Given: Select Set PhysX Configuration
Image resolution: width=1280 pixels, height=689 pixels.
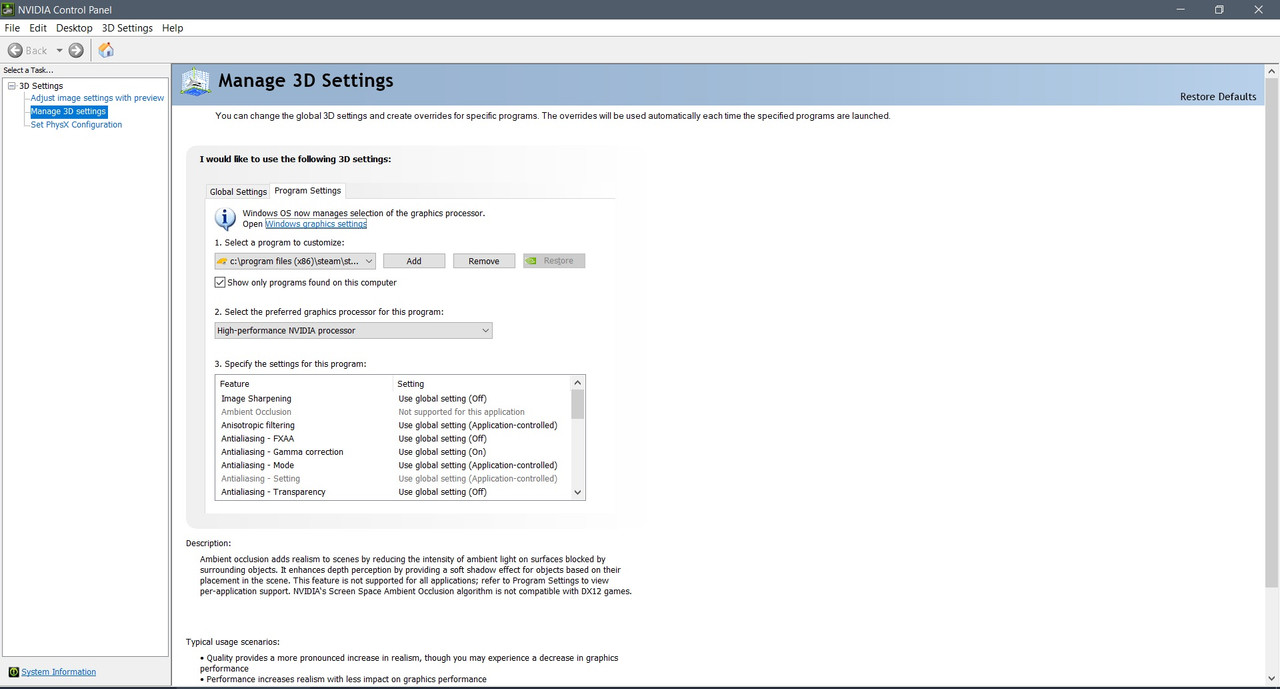Looking at the screenshot, I should click(76, 125).
